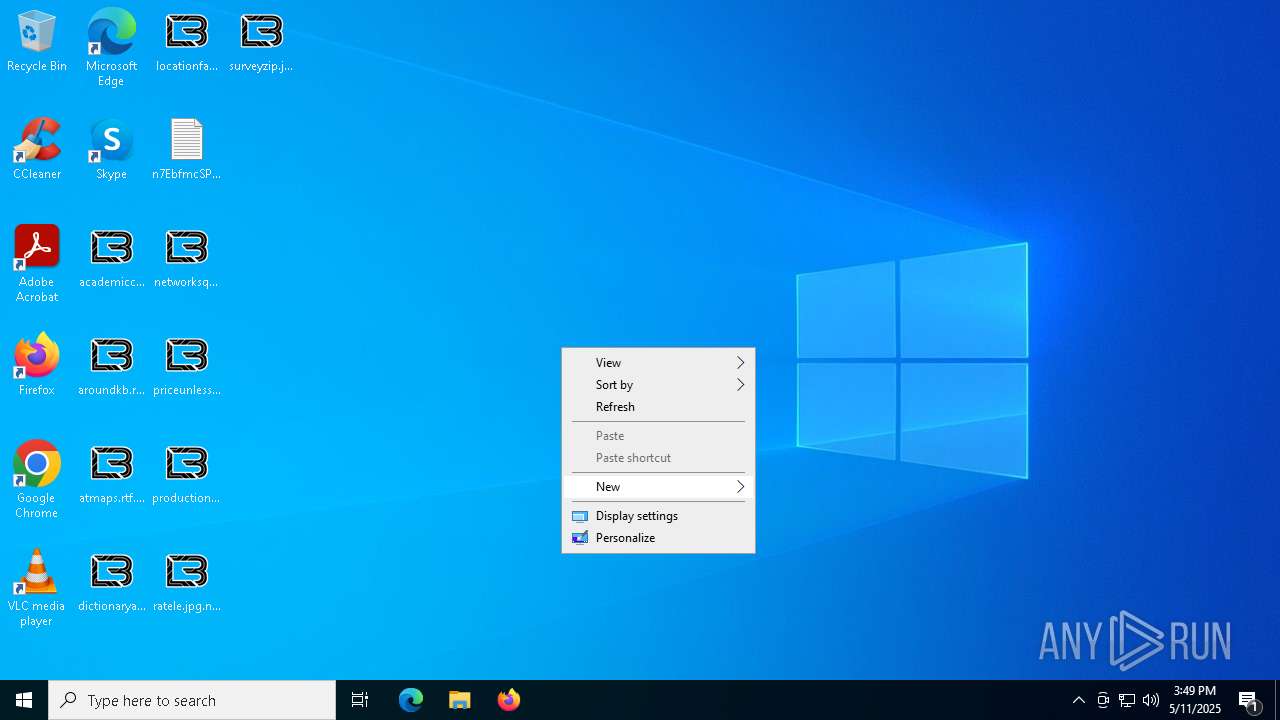Expand the Sort by submenu
This screenshot has height=720, width=1280.
tap(658, 385)
